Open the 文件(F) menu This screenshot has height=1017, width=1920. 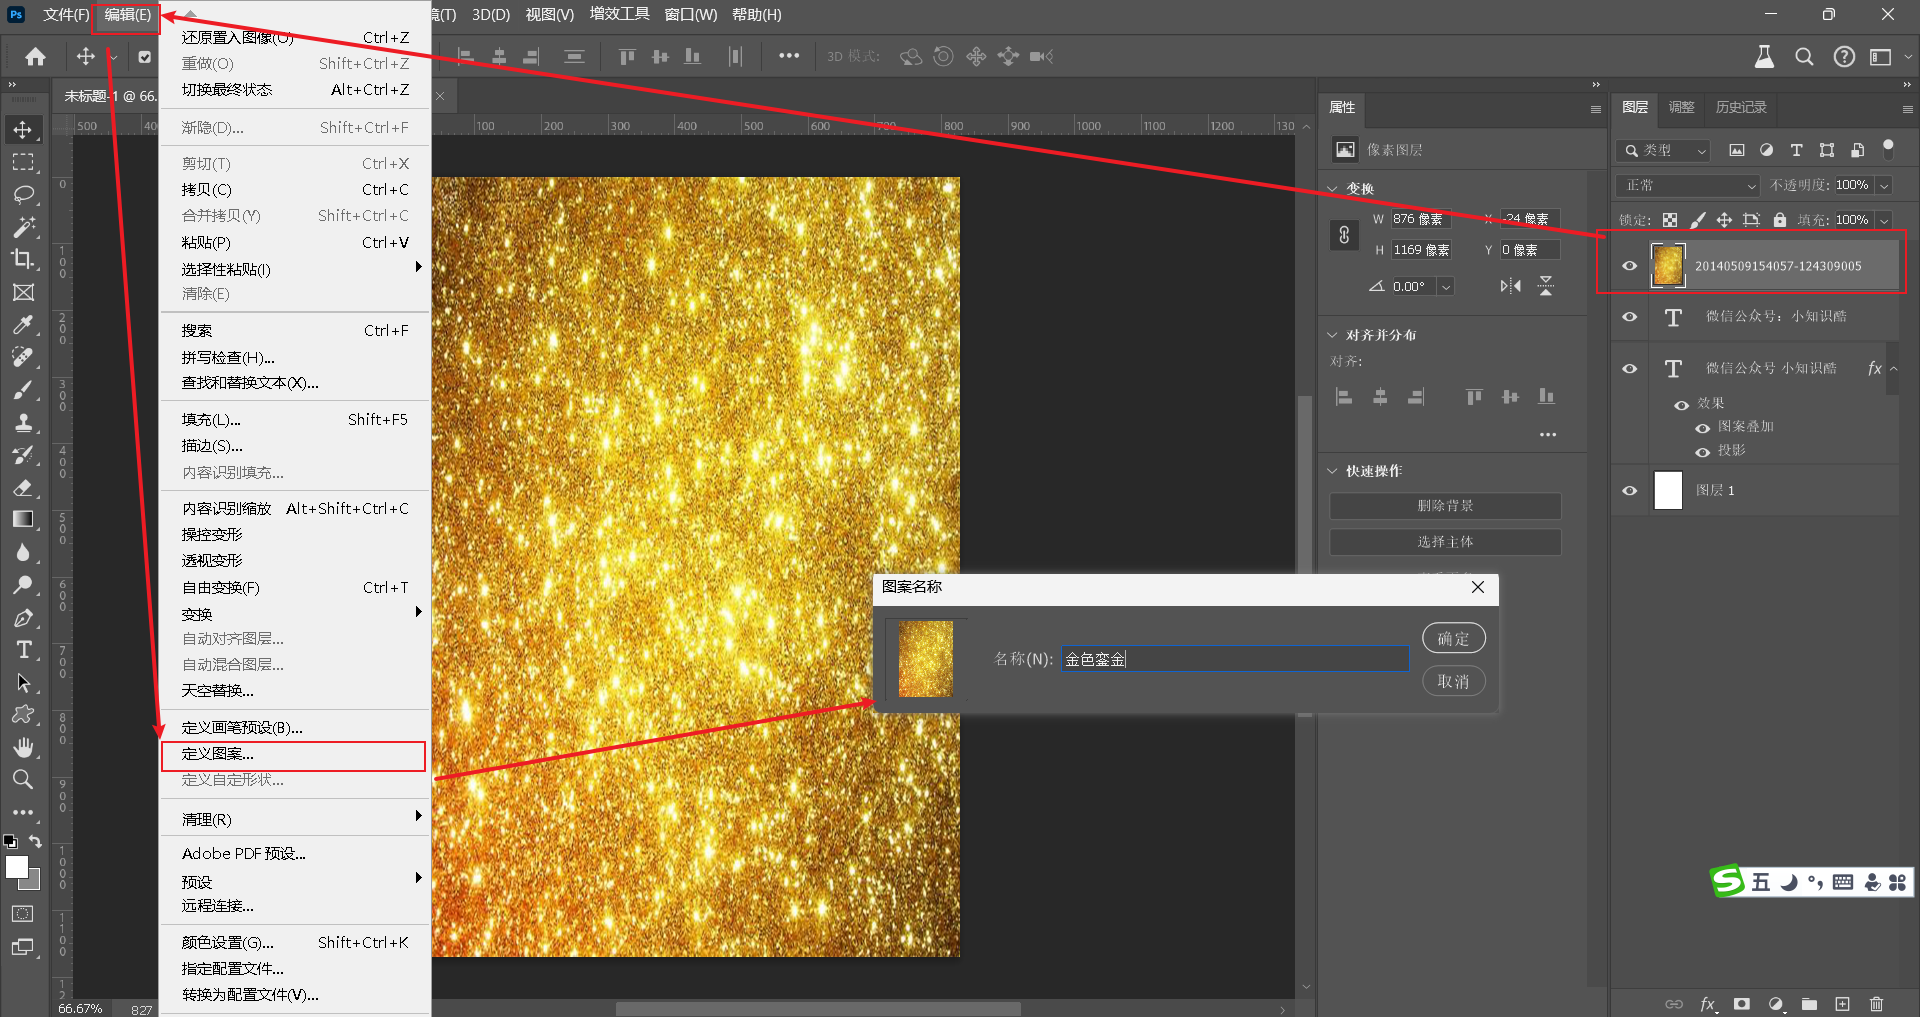(66, 15)
